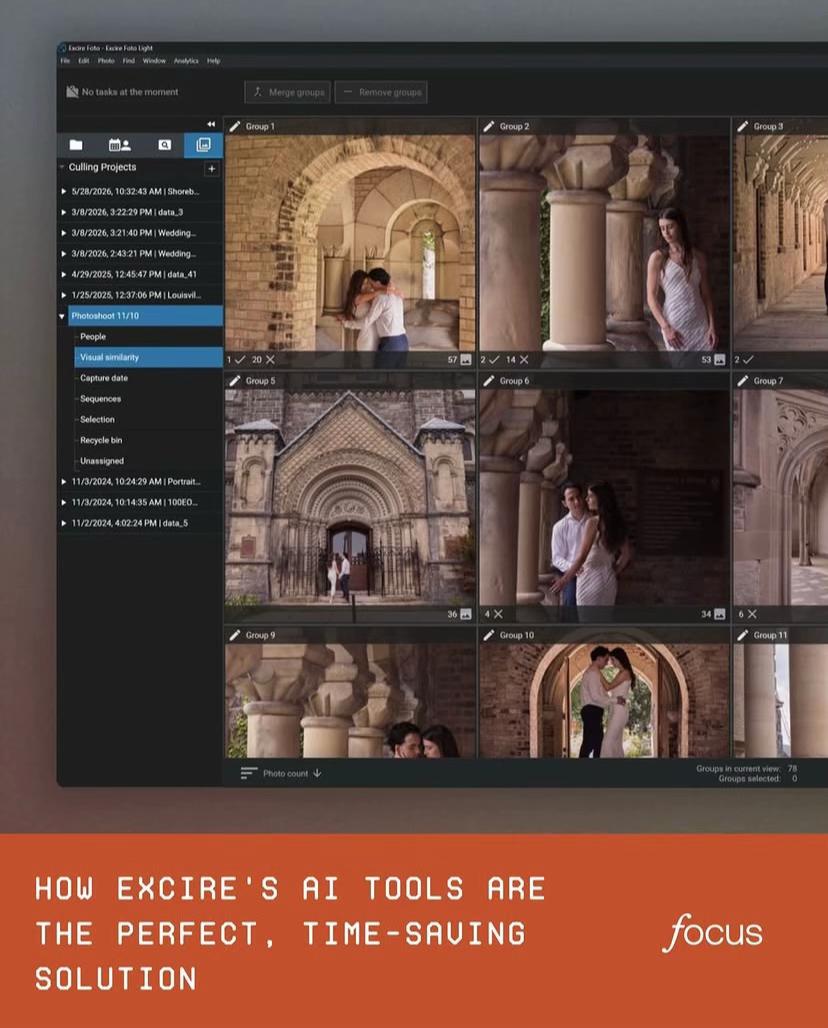Click the Photo count sort label
This screenshot has width=828, height=1028.
point(285,774)
